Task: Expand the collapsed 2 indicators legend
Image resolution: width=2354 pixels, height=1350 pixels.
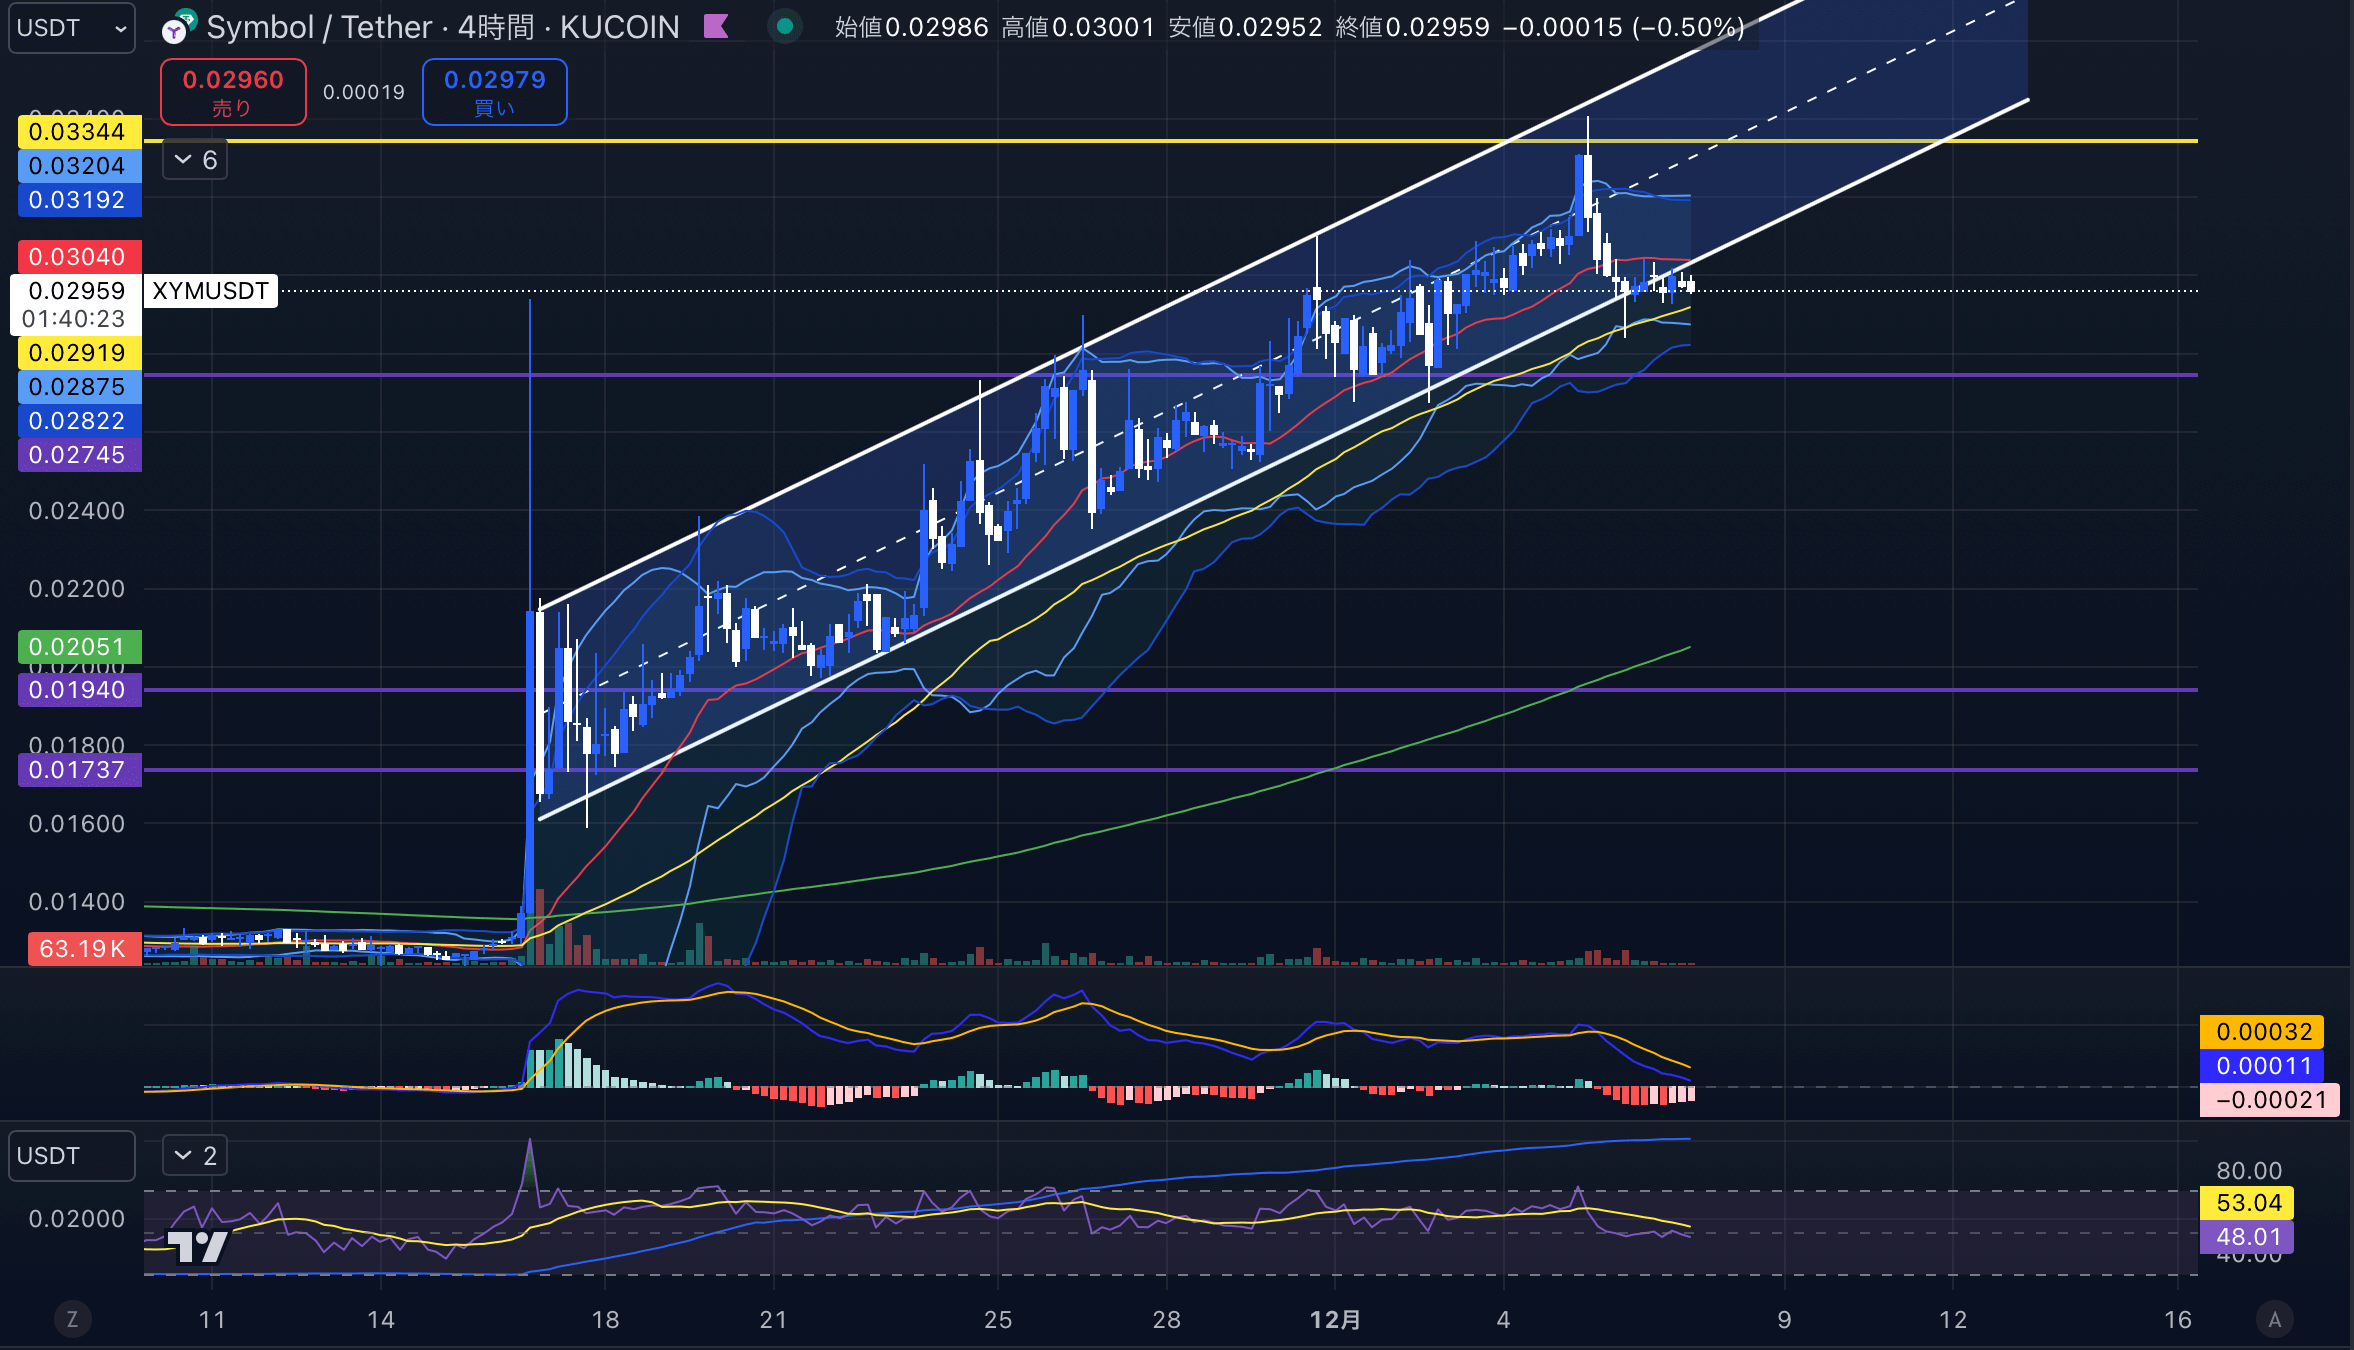Action: coord(195,1156)
